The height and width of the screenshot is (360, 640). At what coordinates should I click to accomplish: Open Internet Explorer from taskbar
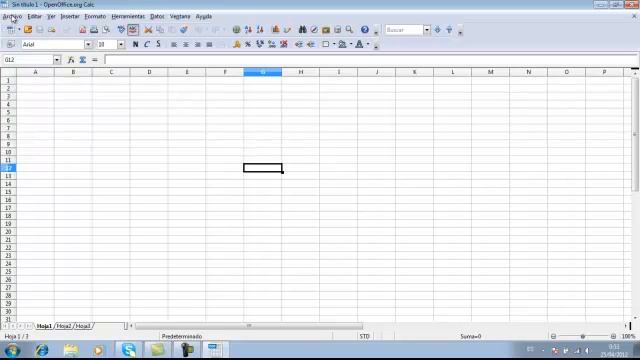tap(42, 350)
